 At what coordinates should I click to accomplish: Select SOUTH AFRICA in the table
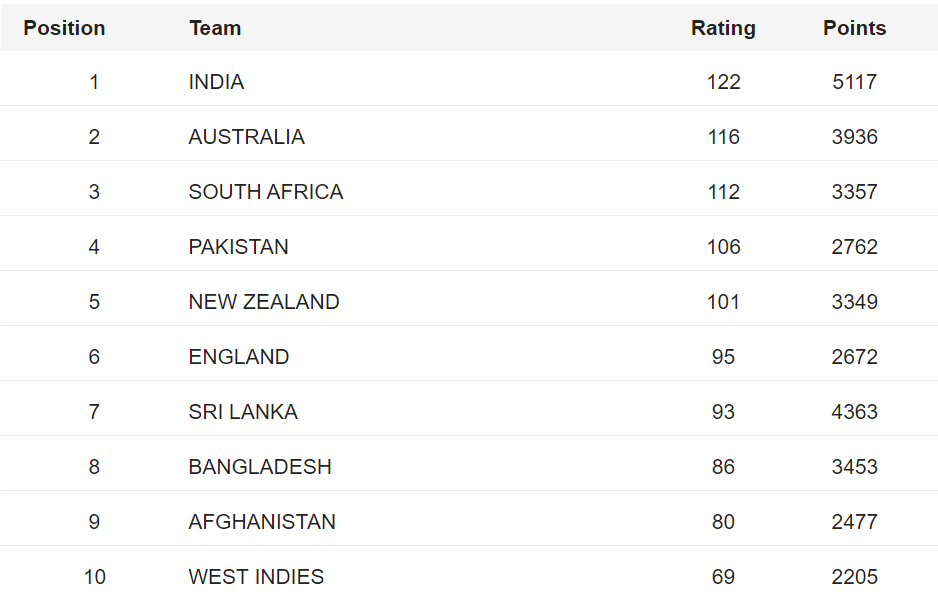pyautogui.click(x=265, y=192)
